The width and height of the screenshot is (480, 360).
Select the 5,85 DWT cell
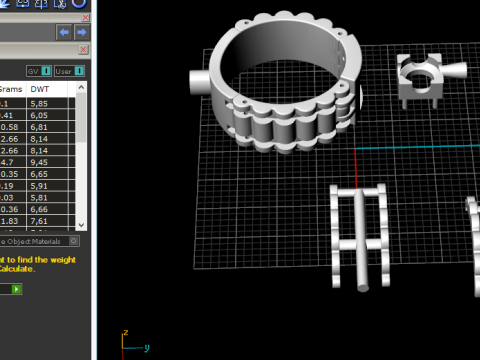(x=47, y=104)
